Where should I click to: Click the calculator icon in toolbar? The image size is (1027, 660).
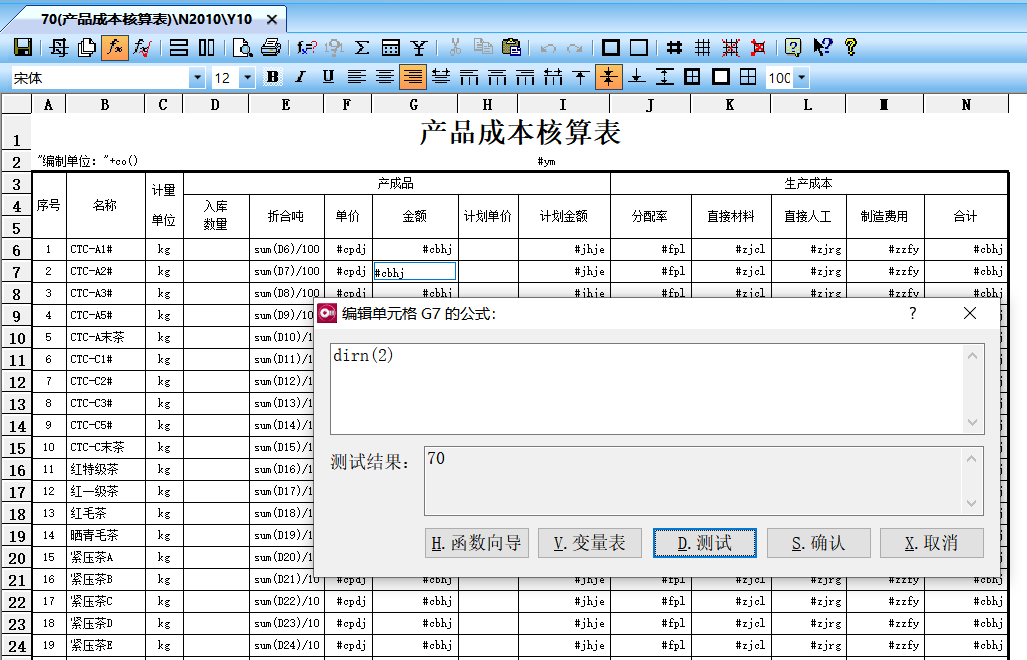point(391,47)
